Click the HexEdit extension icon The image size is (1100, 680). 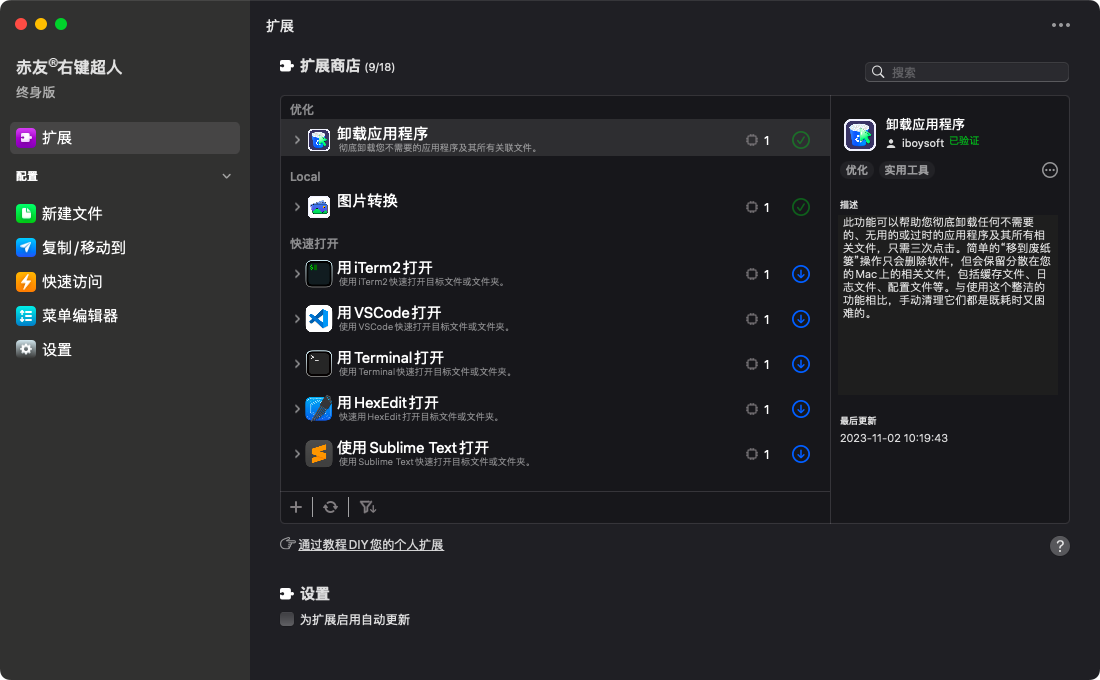318,409
